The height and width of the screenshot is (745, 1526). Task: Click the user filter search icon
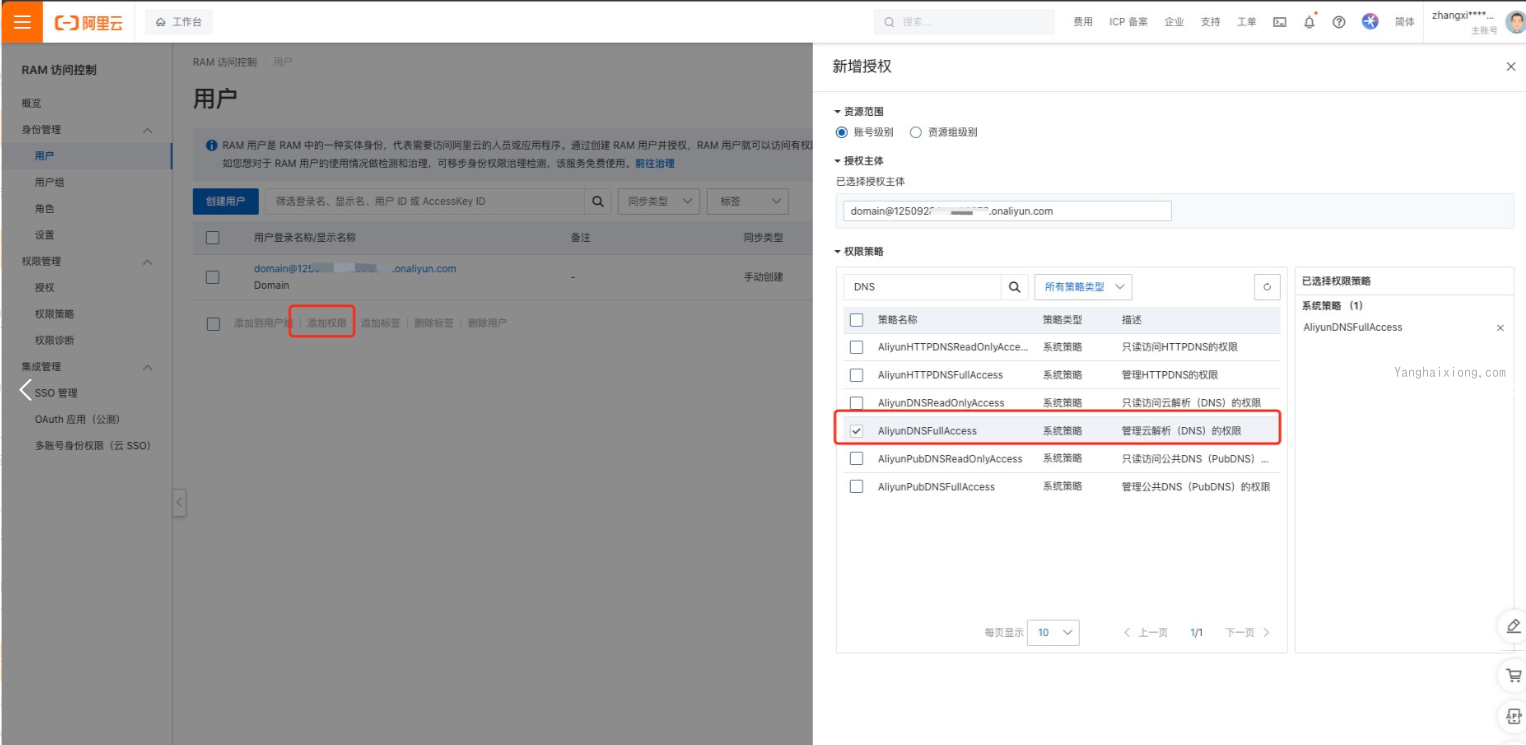597,201
